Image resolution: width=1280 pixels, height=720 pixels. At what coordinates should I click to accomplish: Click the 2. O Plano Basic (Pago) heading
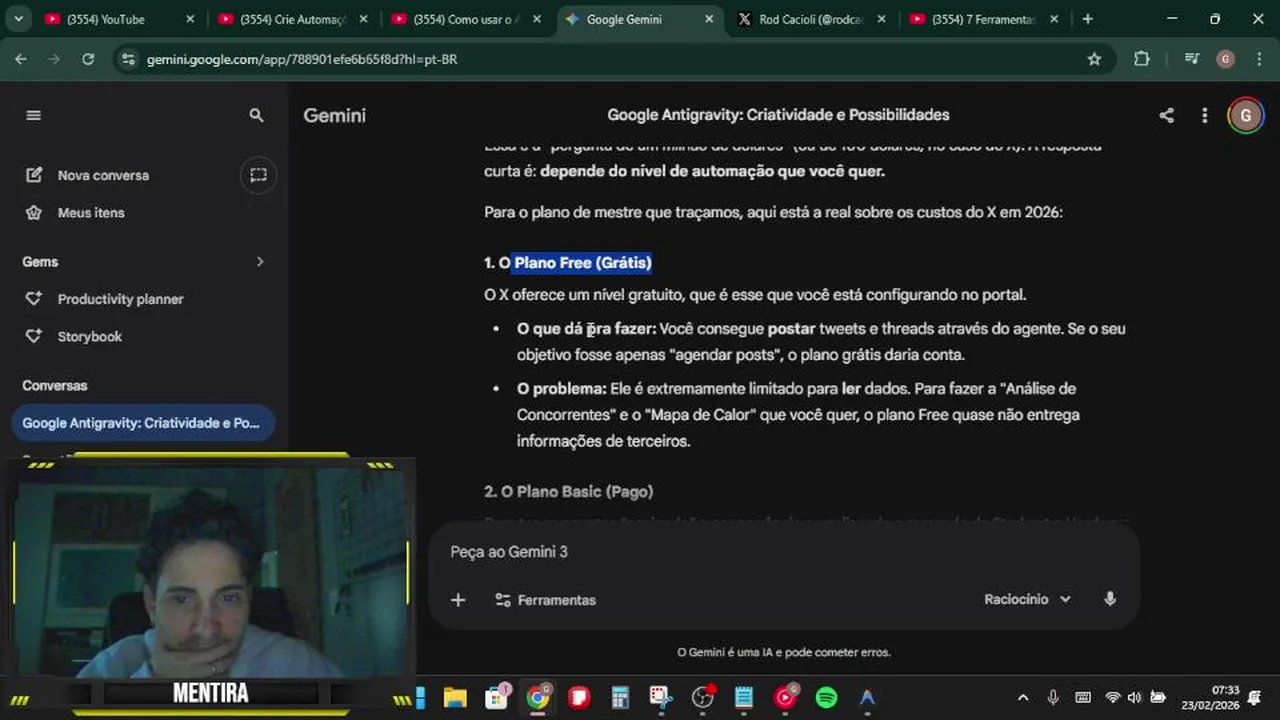(x=568, y=491)
